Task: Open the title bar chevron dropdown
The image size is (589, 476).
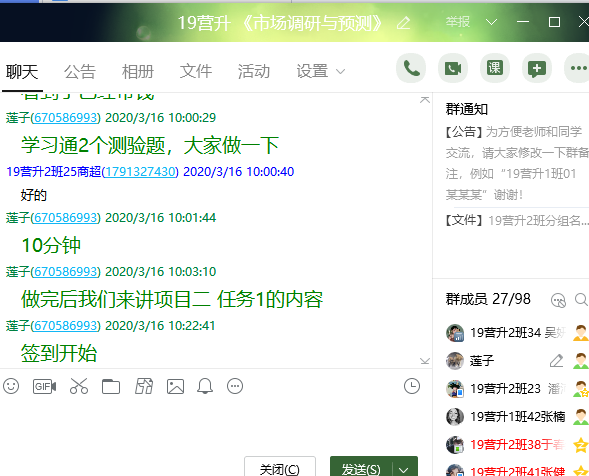Action: pyautogui.click(x=491, y=22)
